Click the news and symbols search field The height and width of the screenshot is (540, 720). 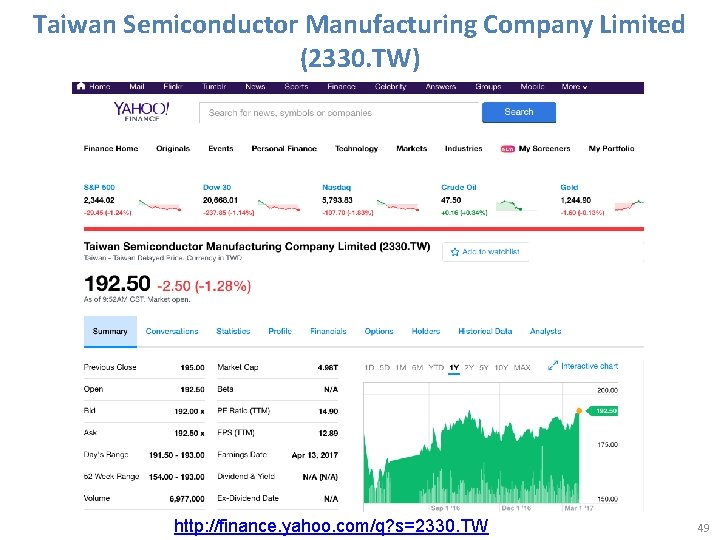(x=340, y=113)
